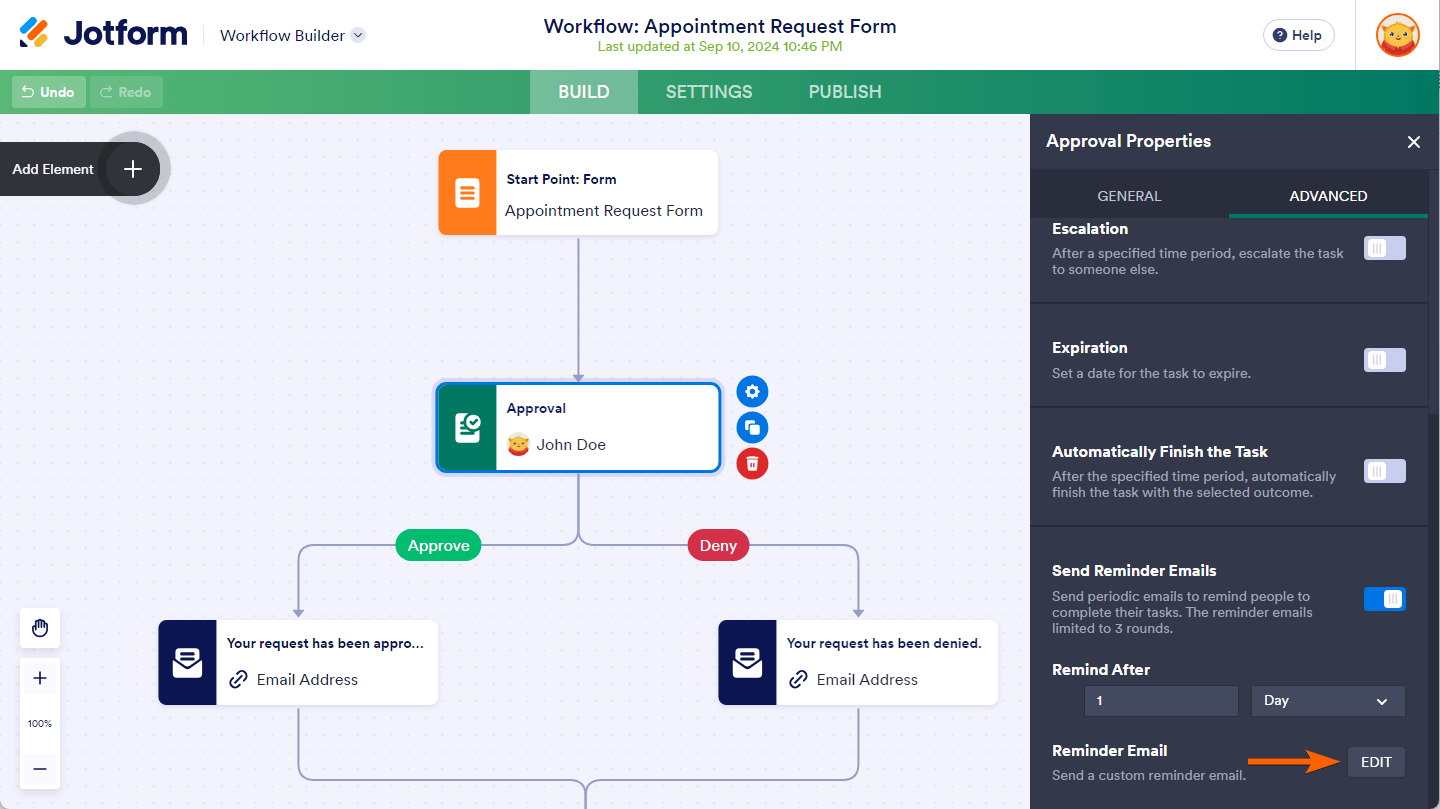Click link icon in denied email card
1440x809 pixels.
798,680
